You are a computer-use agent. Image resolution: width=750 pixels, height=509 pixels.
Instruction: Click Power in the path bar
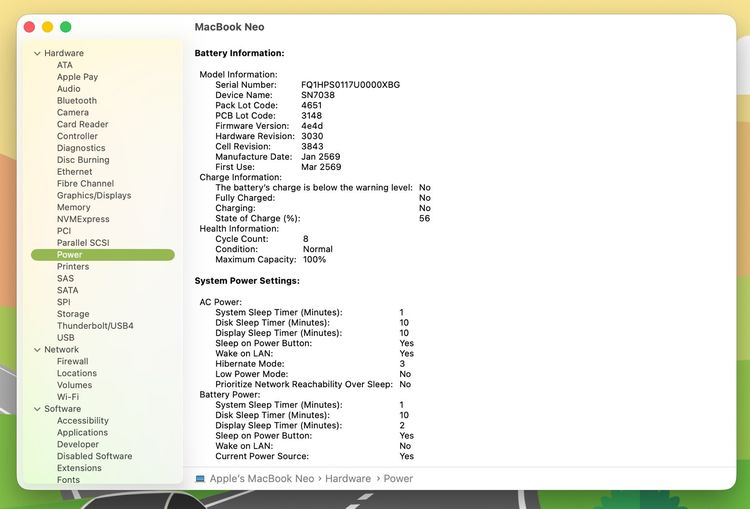[x=398, y=479]
